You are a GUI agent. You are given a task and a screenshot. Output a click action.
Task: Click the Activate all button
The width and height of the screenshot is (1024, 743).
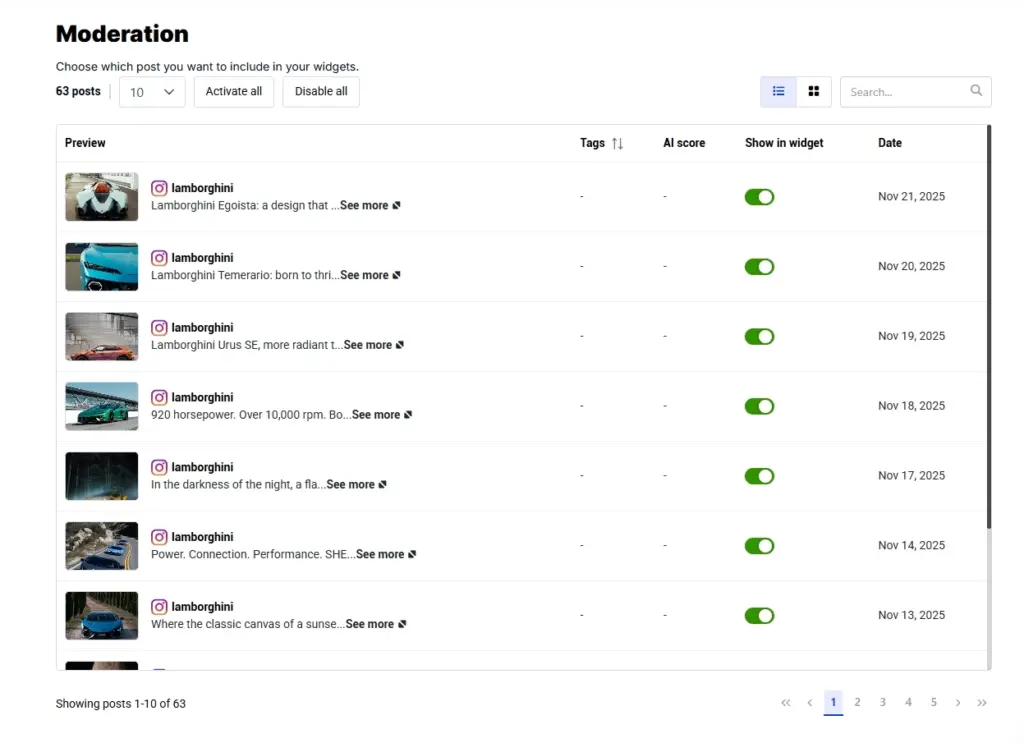pos(233,91)
